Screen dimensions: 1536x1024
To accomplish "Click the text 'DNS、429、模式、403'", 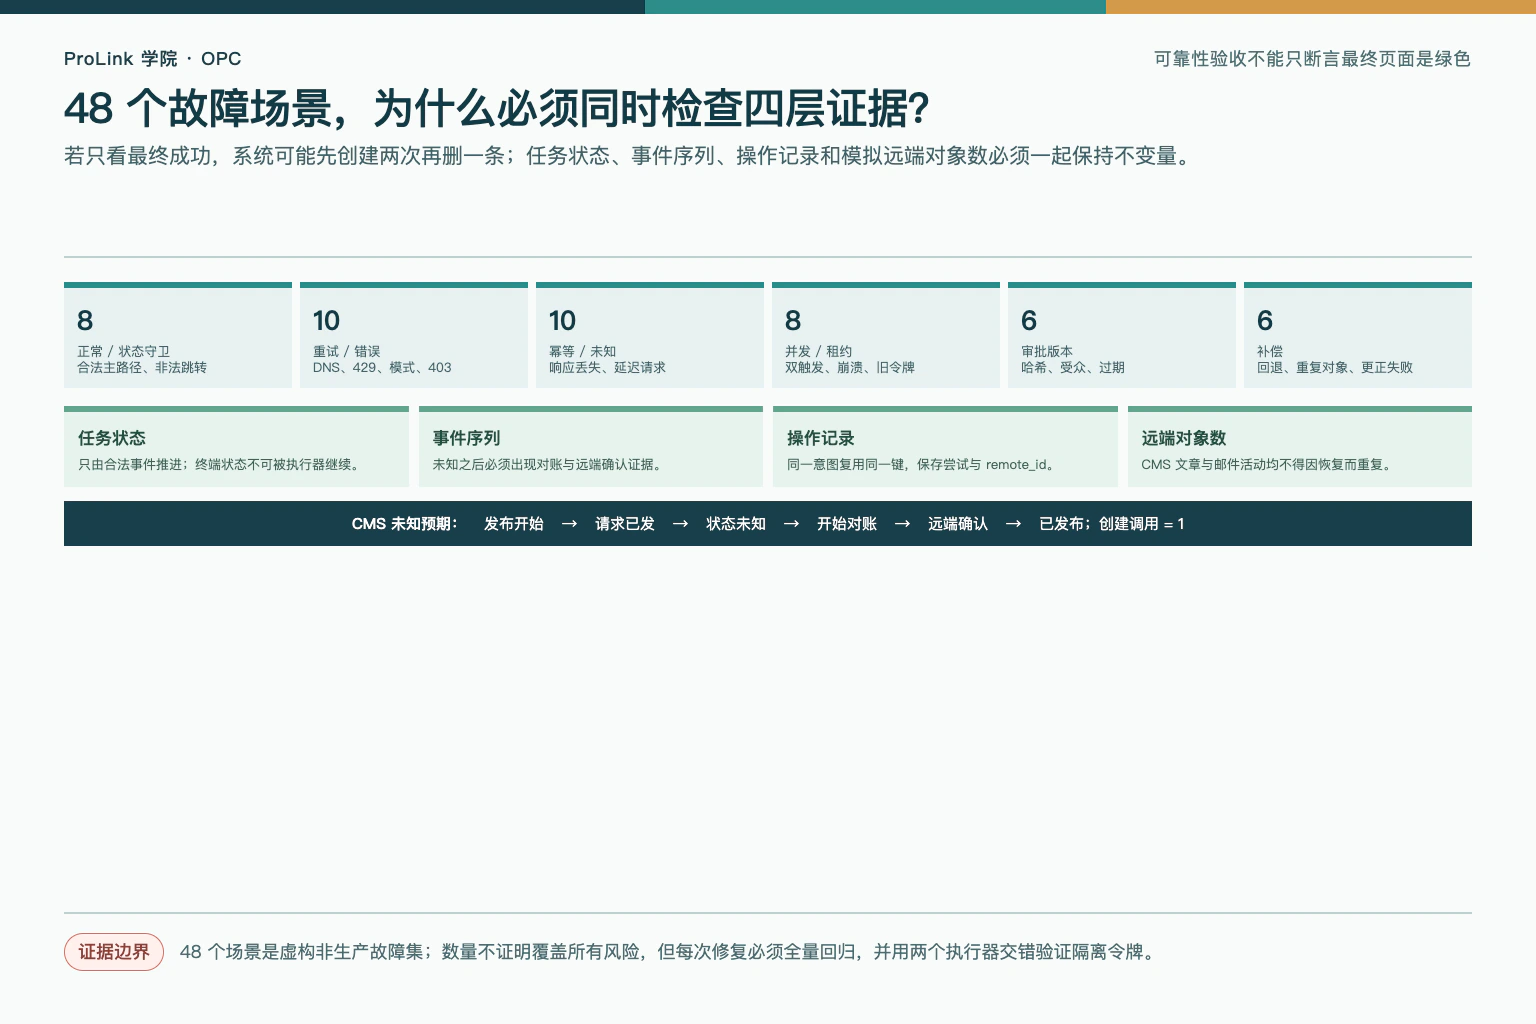I will pos(382,368).
